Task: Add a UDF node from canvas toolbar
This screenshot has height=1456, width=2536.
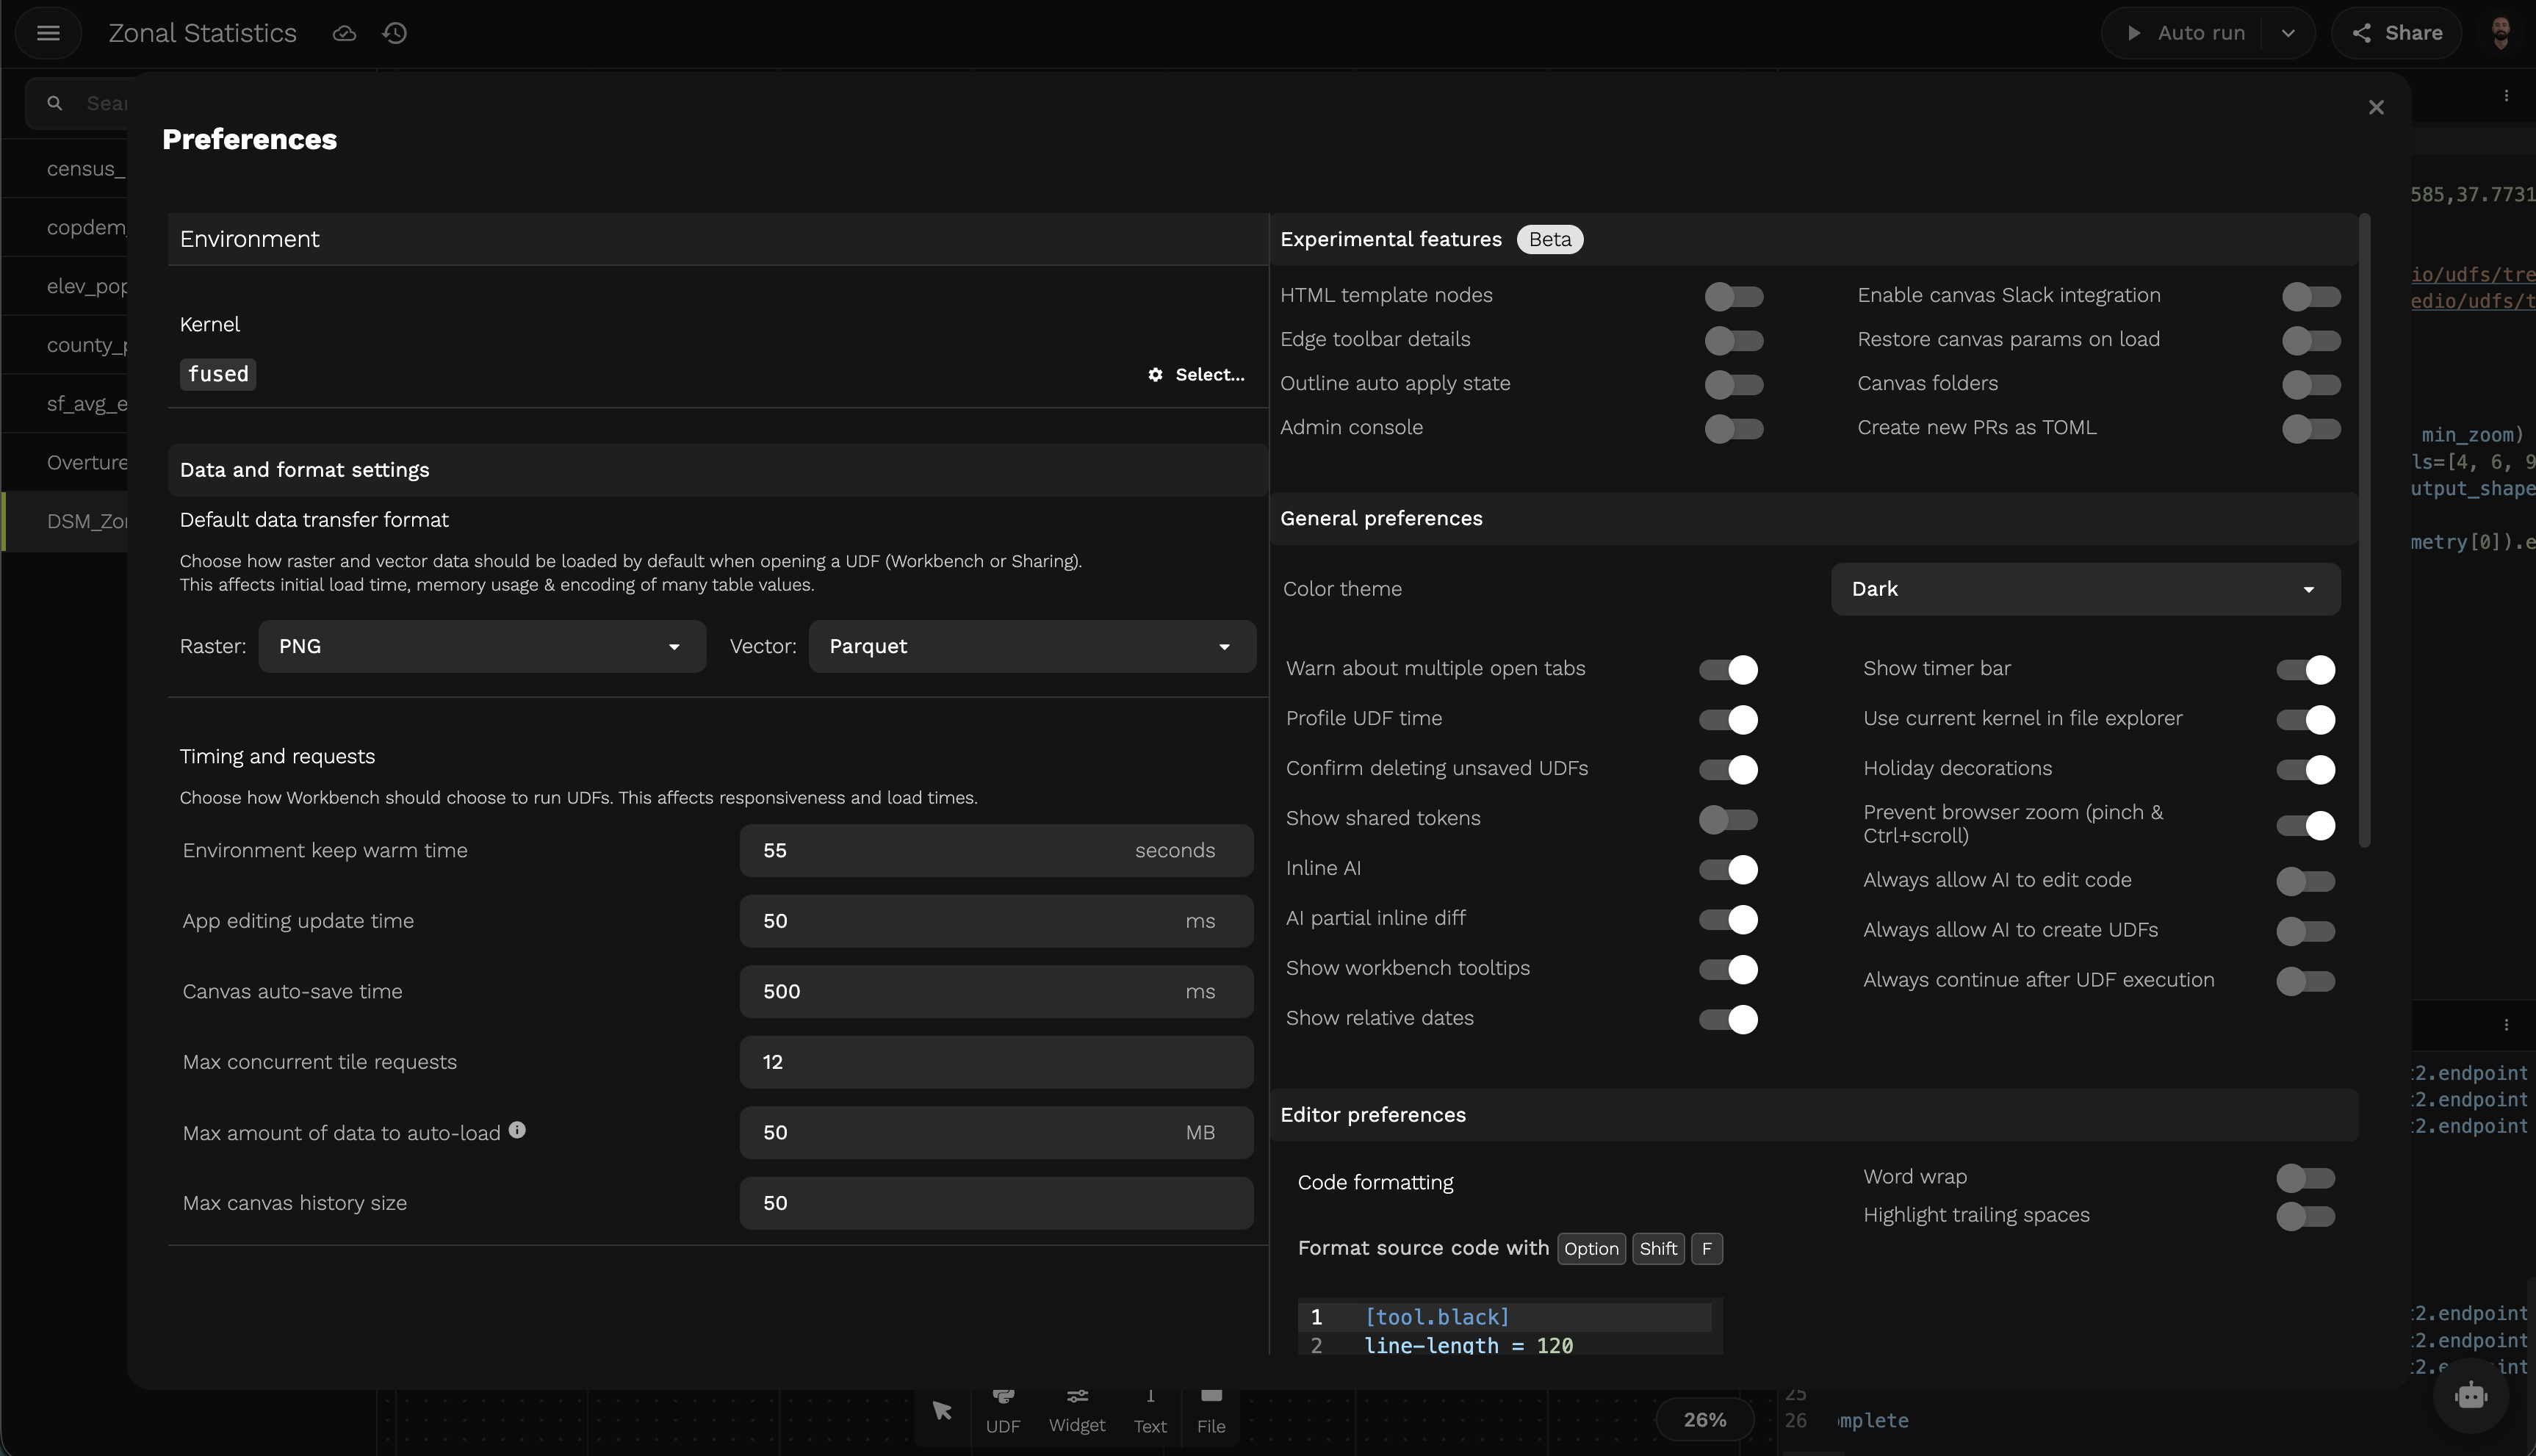Action: (x=1003, y=1412)
